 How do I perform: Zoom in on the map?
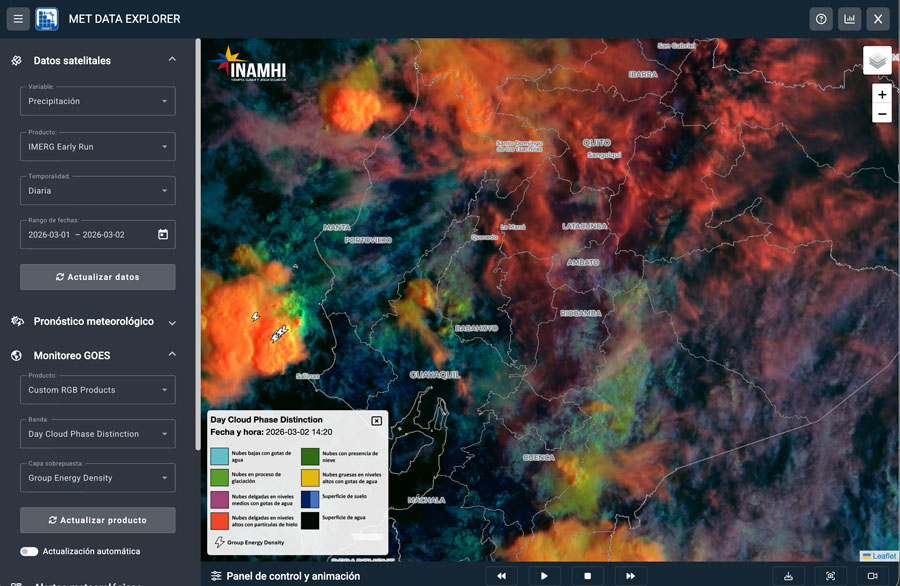(881, 94)
